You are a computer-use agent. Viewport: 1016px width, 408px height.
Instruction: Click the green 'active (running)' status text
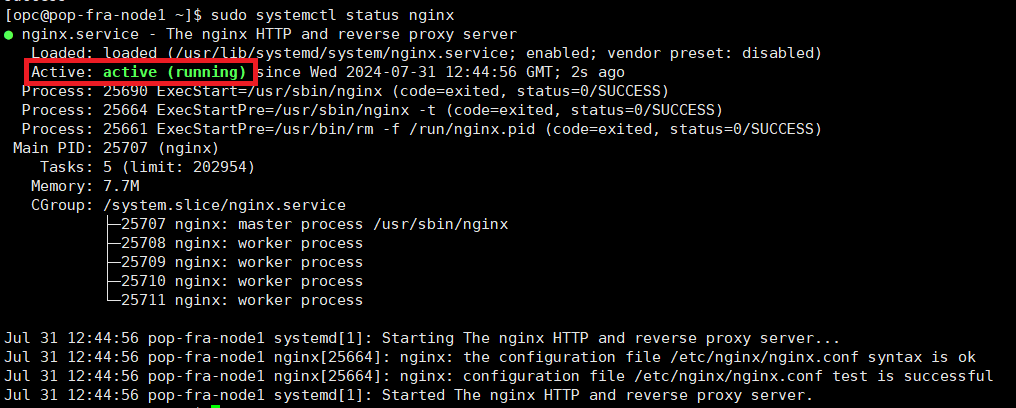[175, 72]
